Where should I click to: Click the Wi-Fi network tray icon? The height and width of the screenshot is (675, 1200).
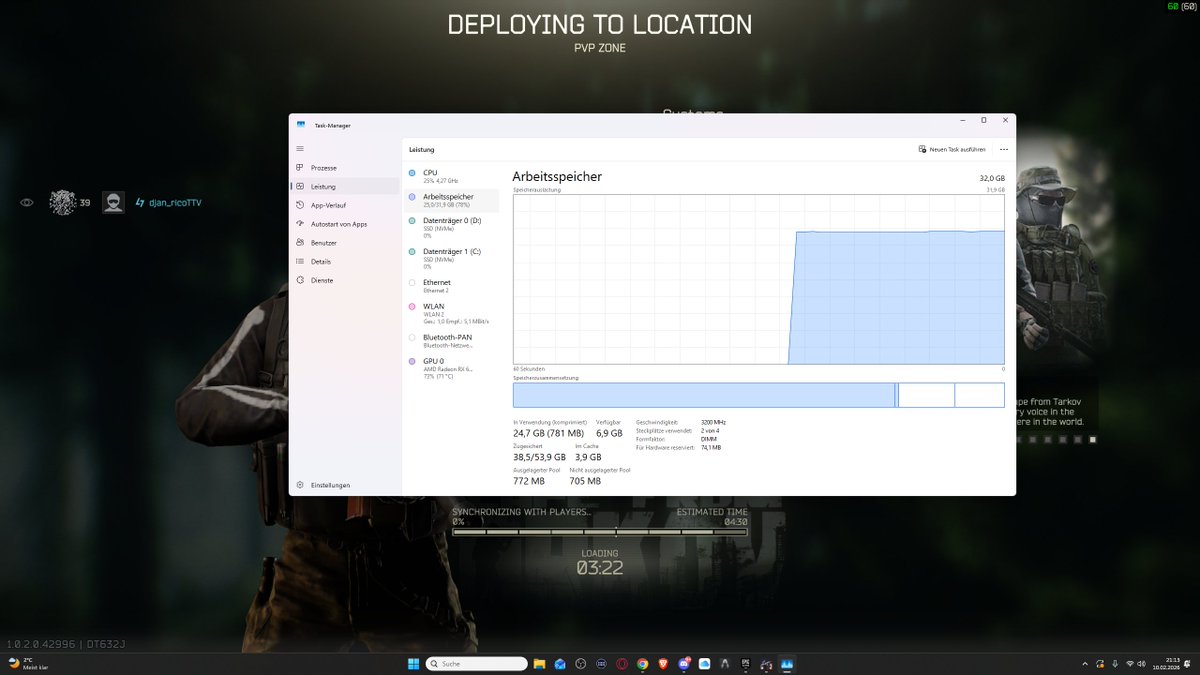coord(1130,664)
